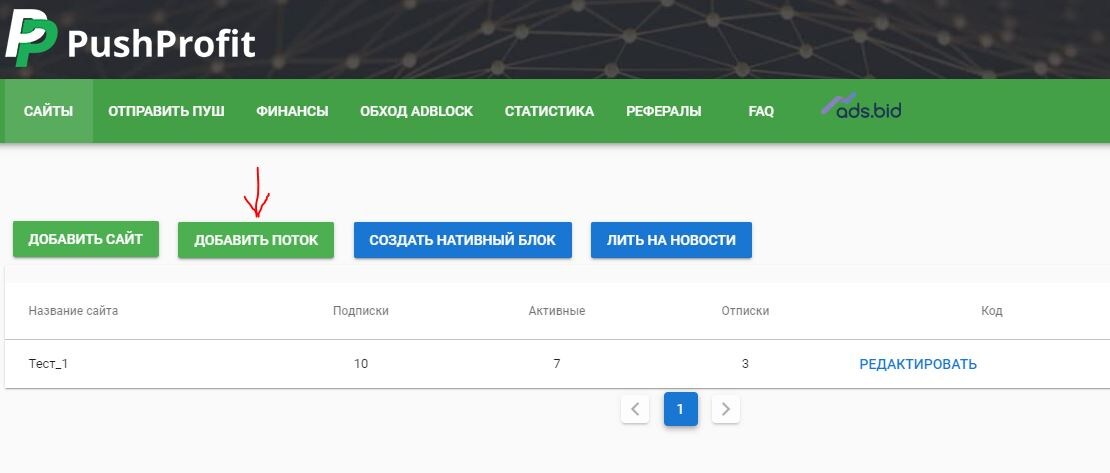
Task: Click Редактировать link for Тест_1
Action: 918,364
